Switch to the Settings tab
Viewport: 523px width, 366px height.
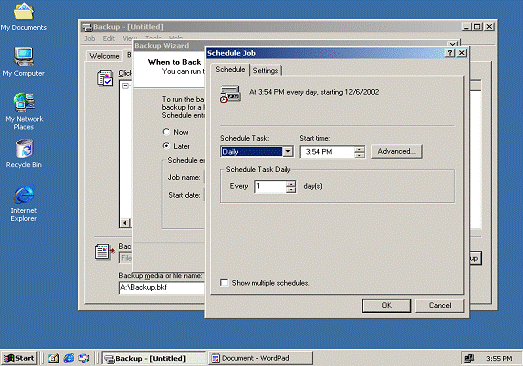[266, 70]
